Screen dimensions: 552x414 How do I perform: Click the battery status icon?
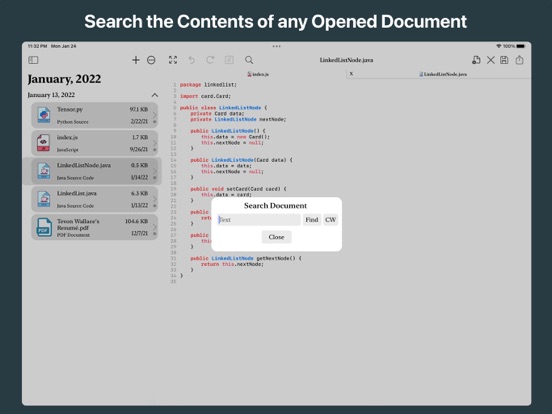tap(521, 46)
